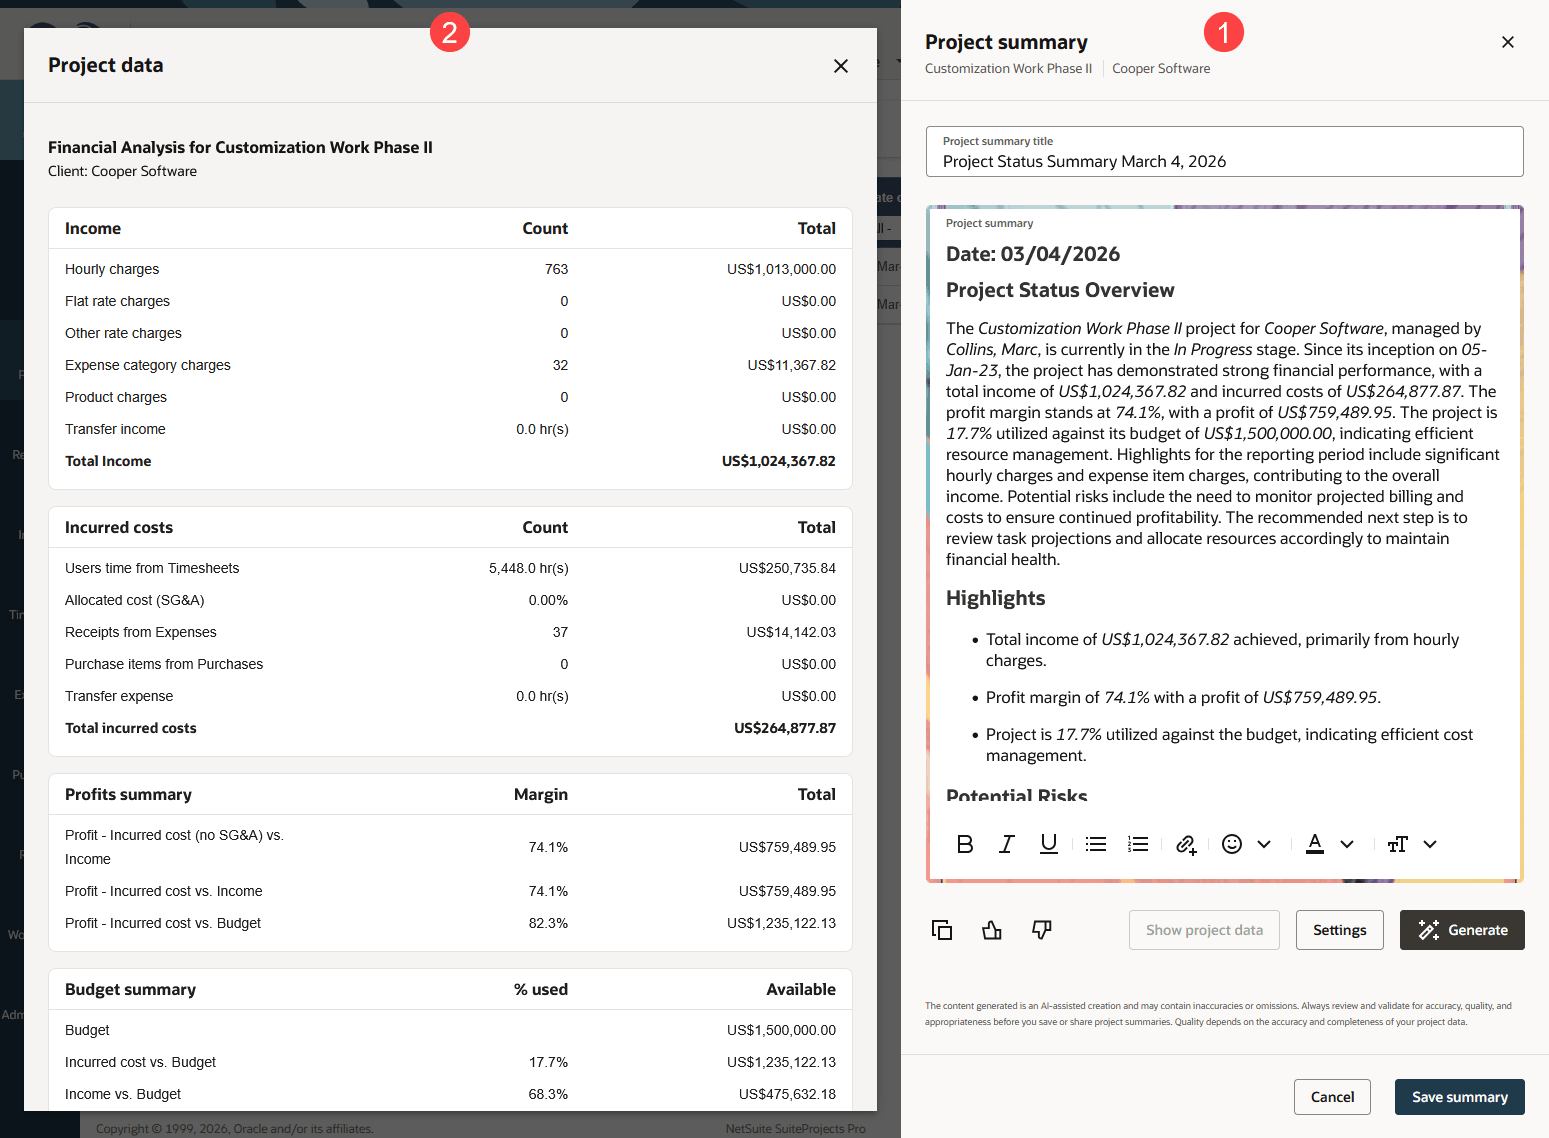Expand the font color options dropdown
This screenshot has height=1138, width=1549.
(1348, 844)
